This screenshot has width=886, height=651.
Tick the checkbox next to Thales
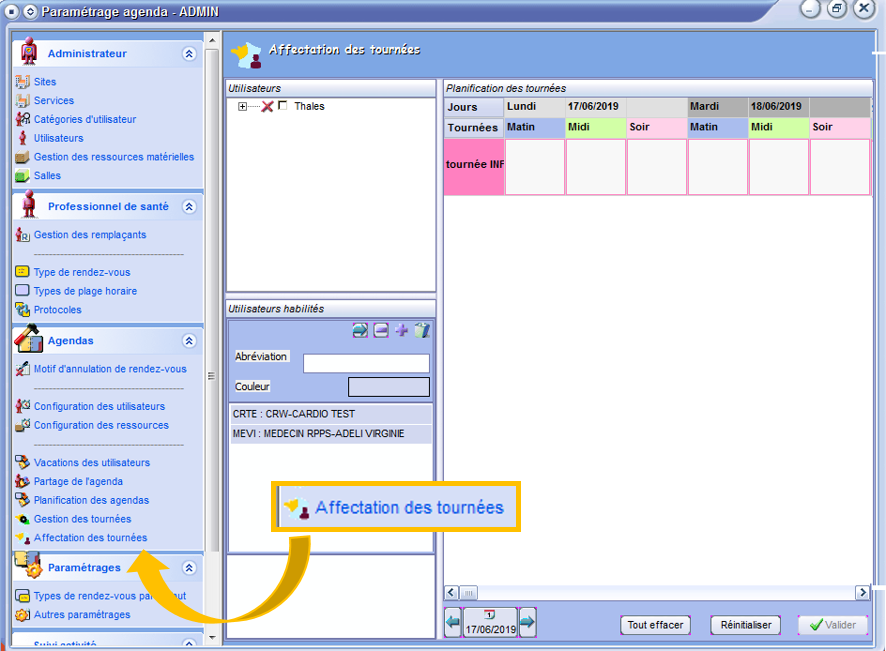(x=283, y=106)
